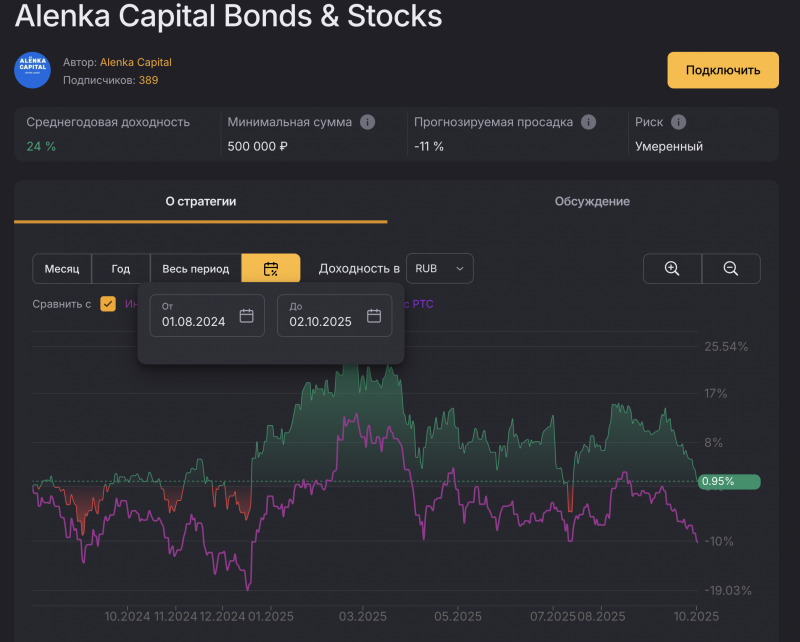The image size is (800, 642).
Task: Switch to the 'О стратегии' tab
Action: pyautogui.click(x=200, y=201)
